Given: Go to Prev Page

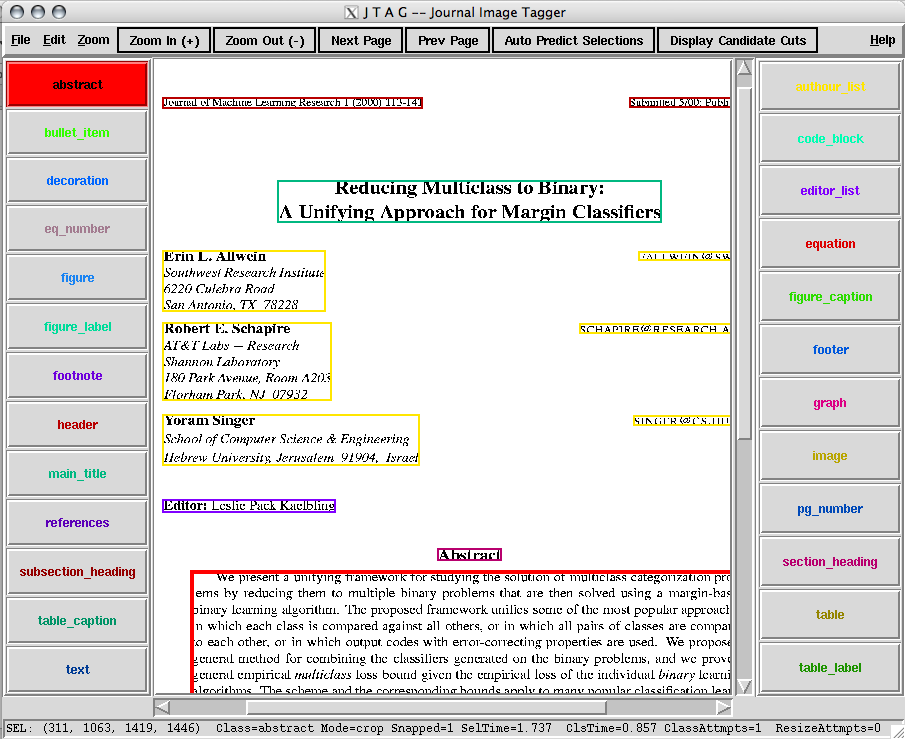Looking at the screenshot, I should (x=448, y=40).
